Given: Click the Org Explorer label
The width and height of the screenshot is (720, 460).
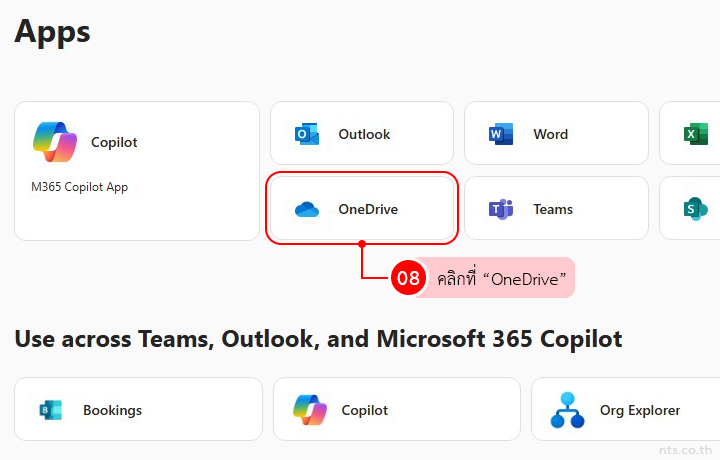Looking at the screenshot, I should [x=640, y=410].
